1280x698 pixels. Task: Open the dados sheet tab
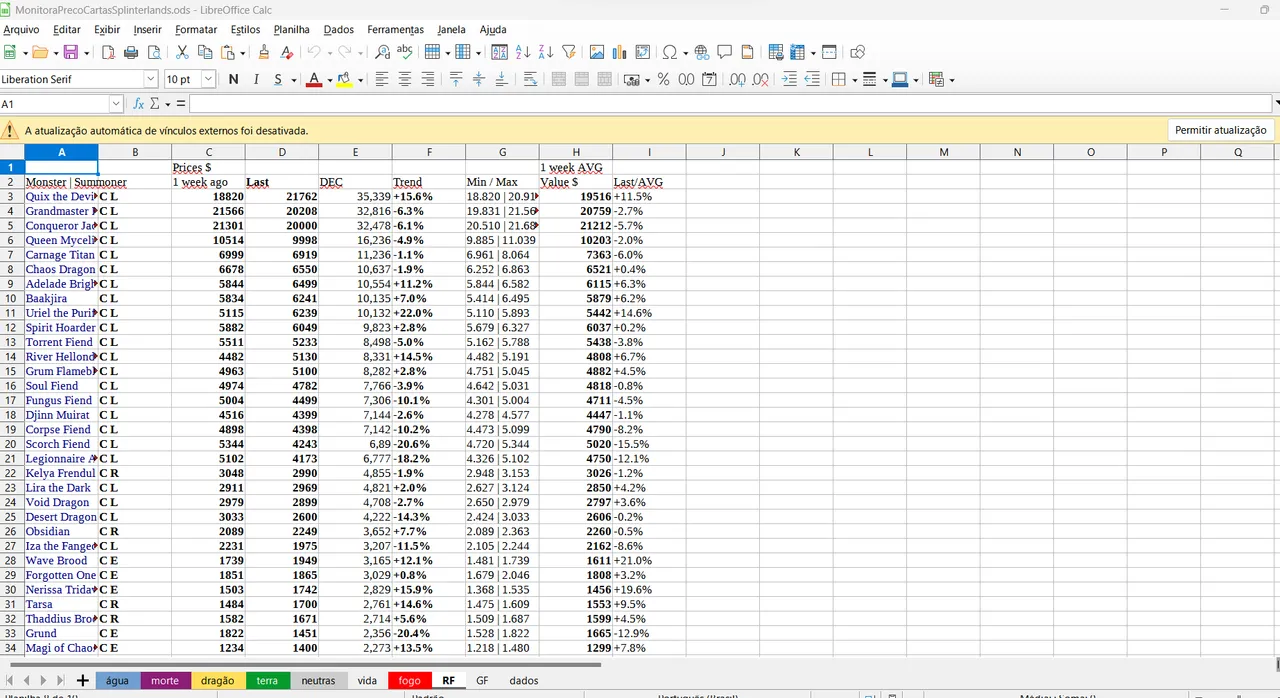click(x=523, y=680)
